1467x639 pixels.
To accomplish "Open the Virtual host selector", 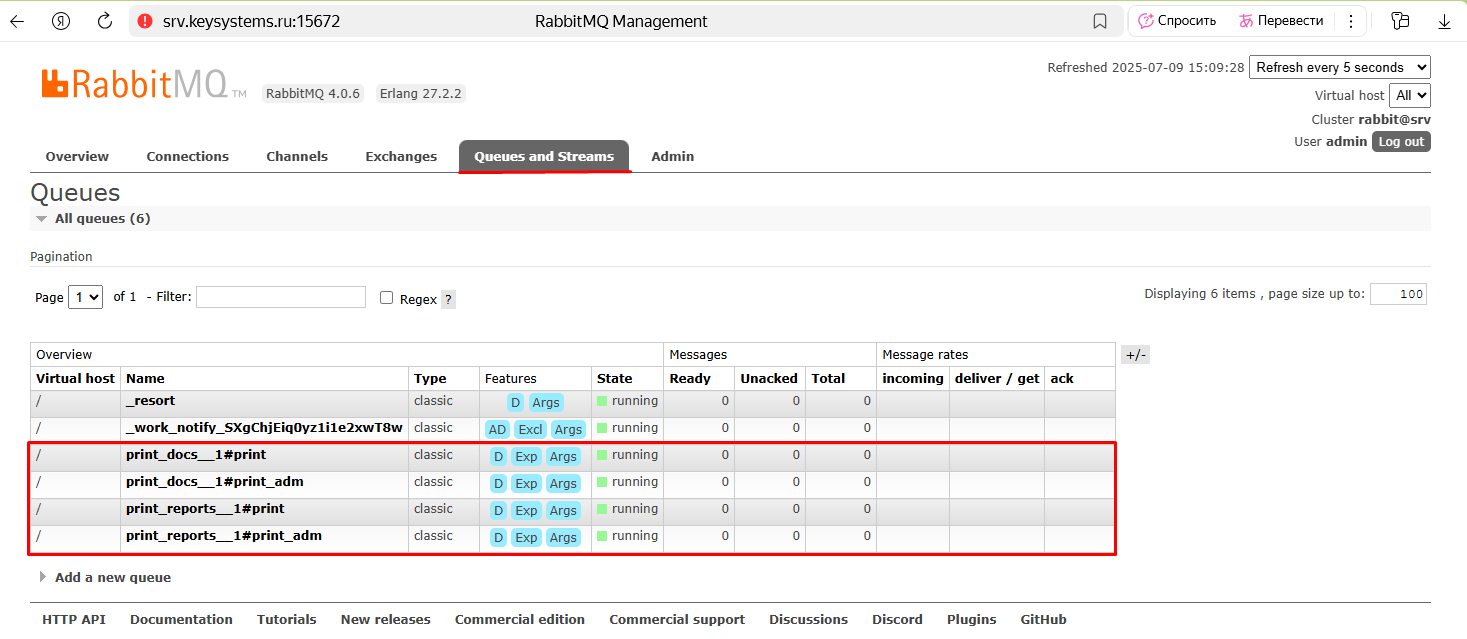I will click(x=1410, y=95).
